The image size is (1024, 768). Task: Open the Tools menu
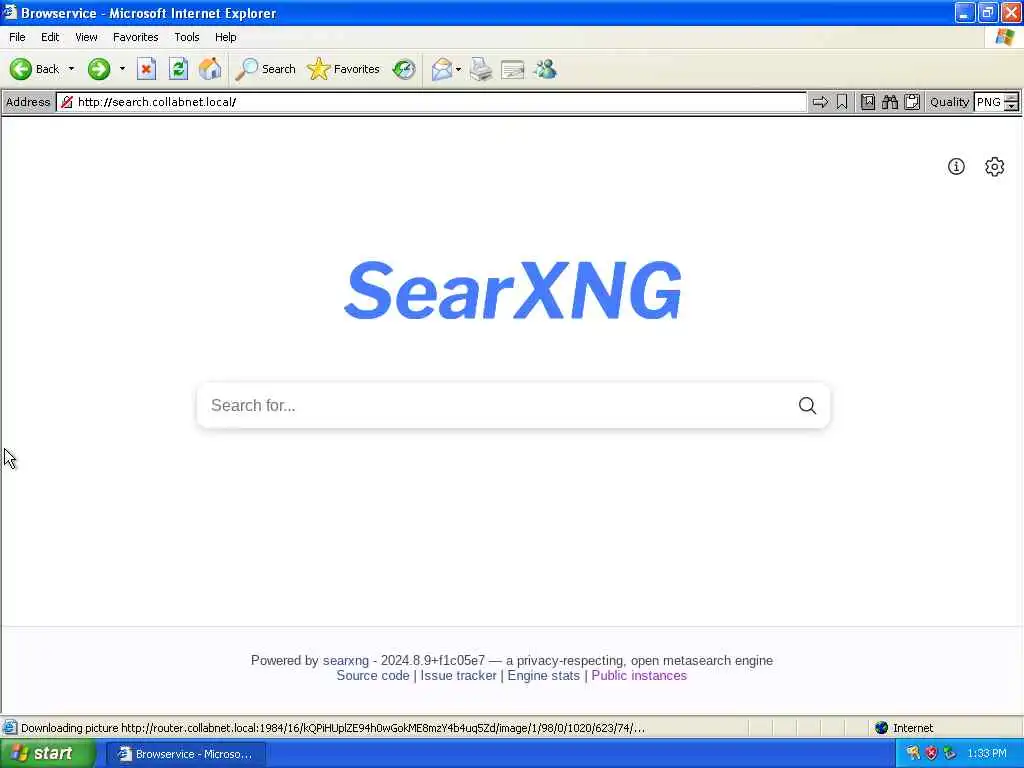(187, 37)
